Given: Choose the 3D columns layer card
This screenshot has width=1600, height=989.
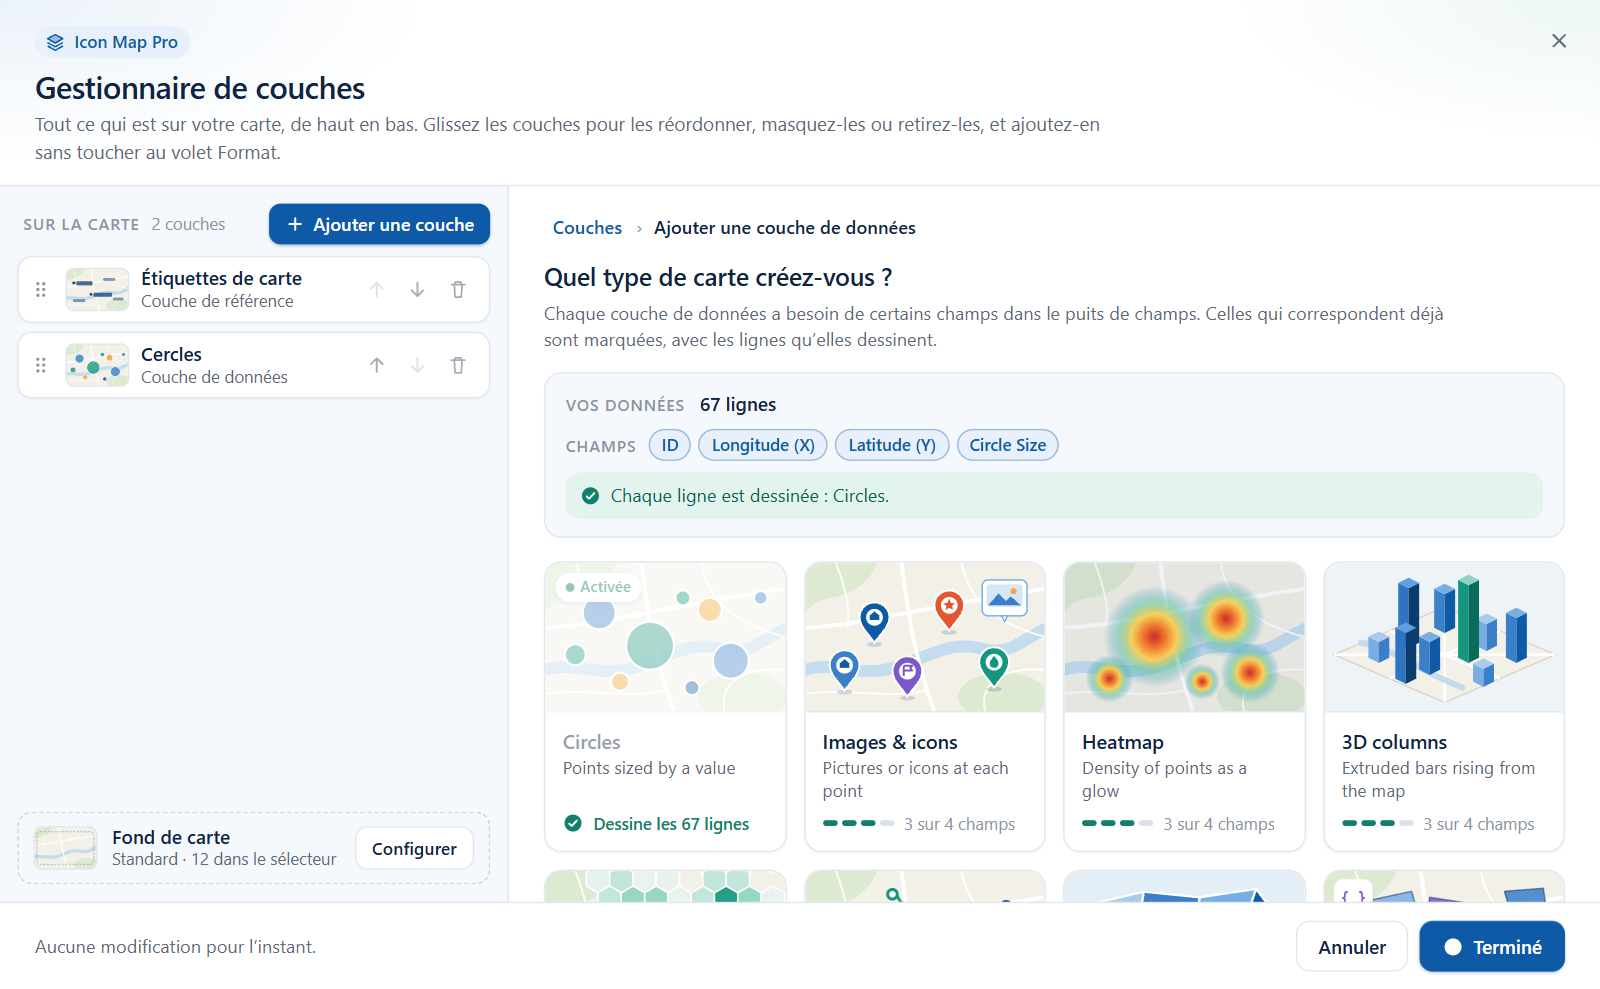Looking at the screenshot, I should [1444, 707].
